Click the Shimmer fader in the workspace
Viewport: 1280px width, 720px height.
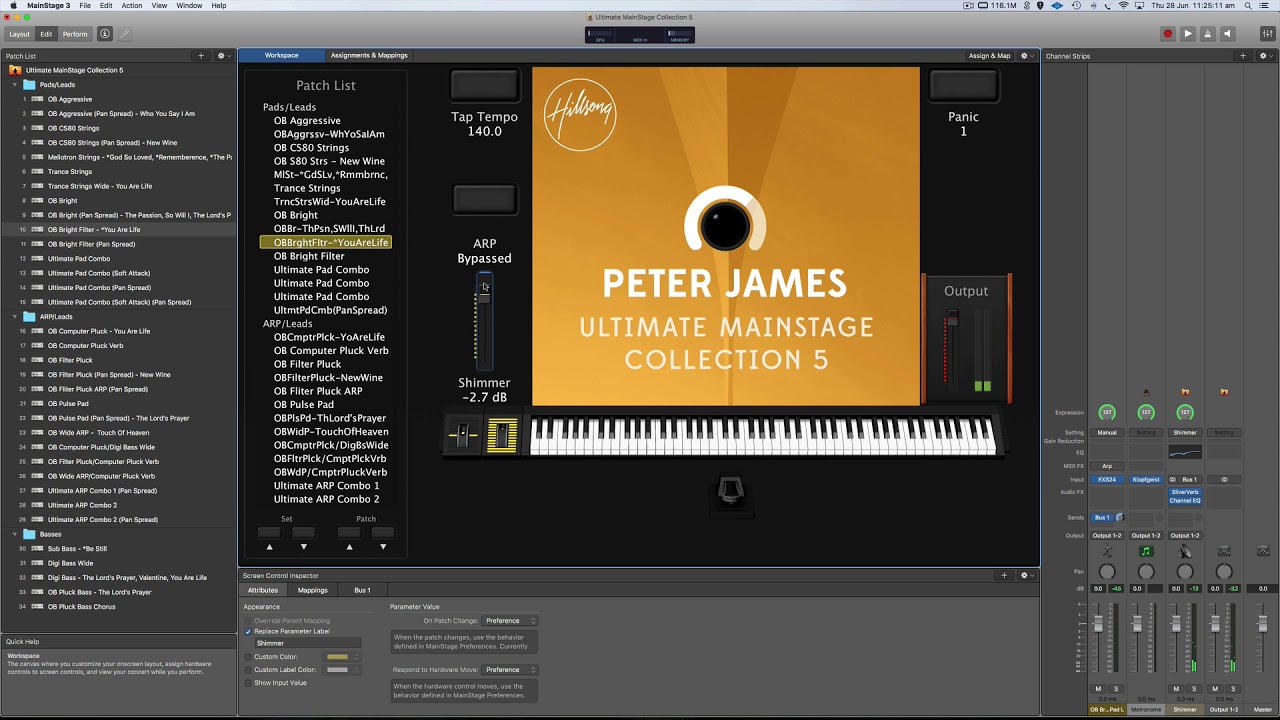click(x=484, y=322)
